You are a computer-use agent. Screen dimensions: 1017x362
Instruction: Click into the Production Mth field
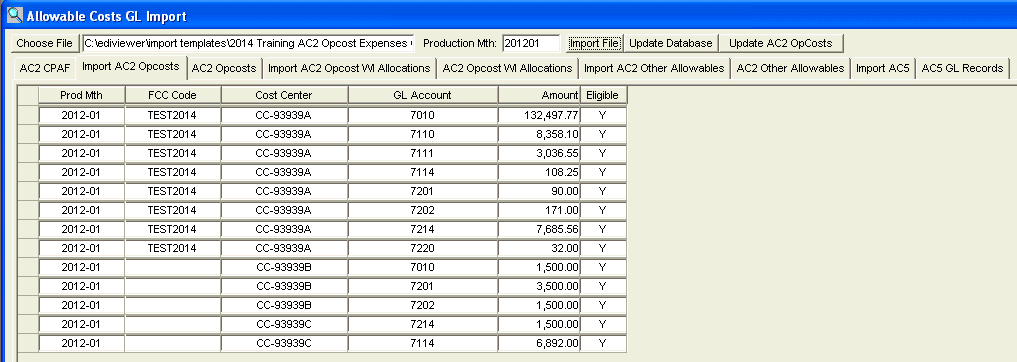tap(531, 43)
